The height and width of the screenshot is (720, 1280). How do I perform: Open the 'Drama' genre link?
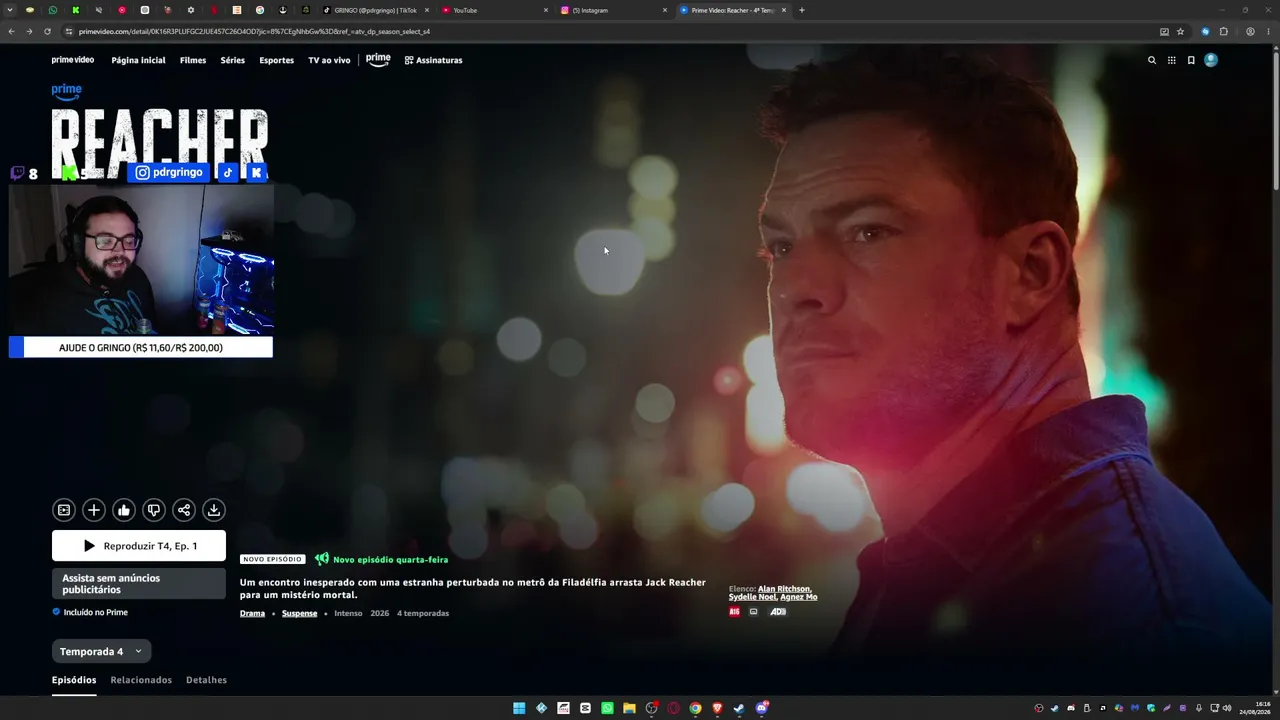click(252, 613)
